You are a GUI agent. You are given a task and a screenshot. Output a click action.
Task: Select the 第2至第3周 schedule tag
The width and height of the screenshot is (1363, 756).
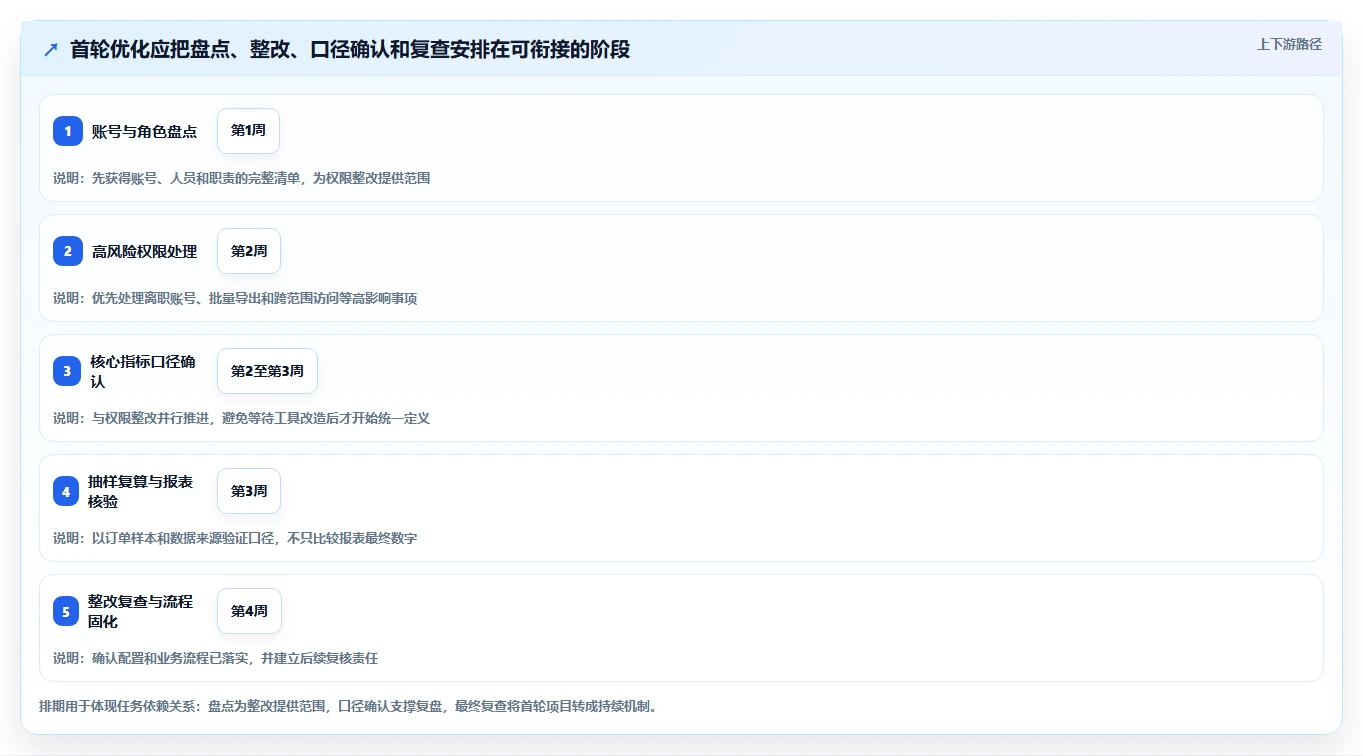pos(267,371)
